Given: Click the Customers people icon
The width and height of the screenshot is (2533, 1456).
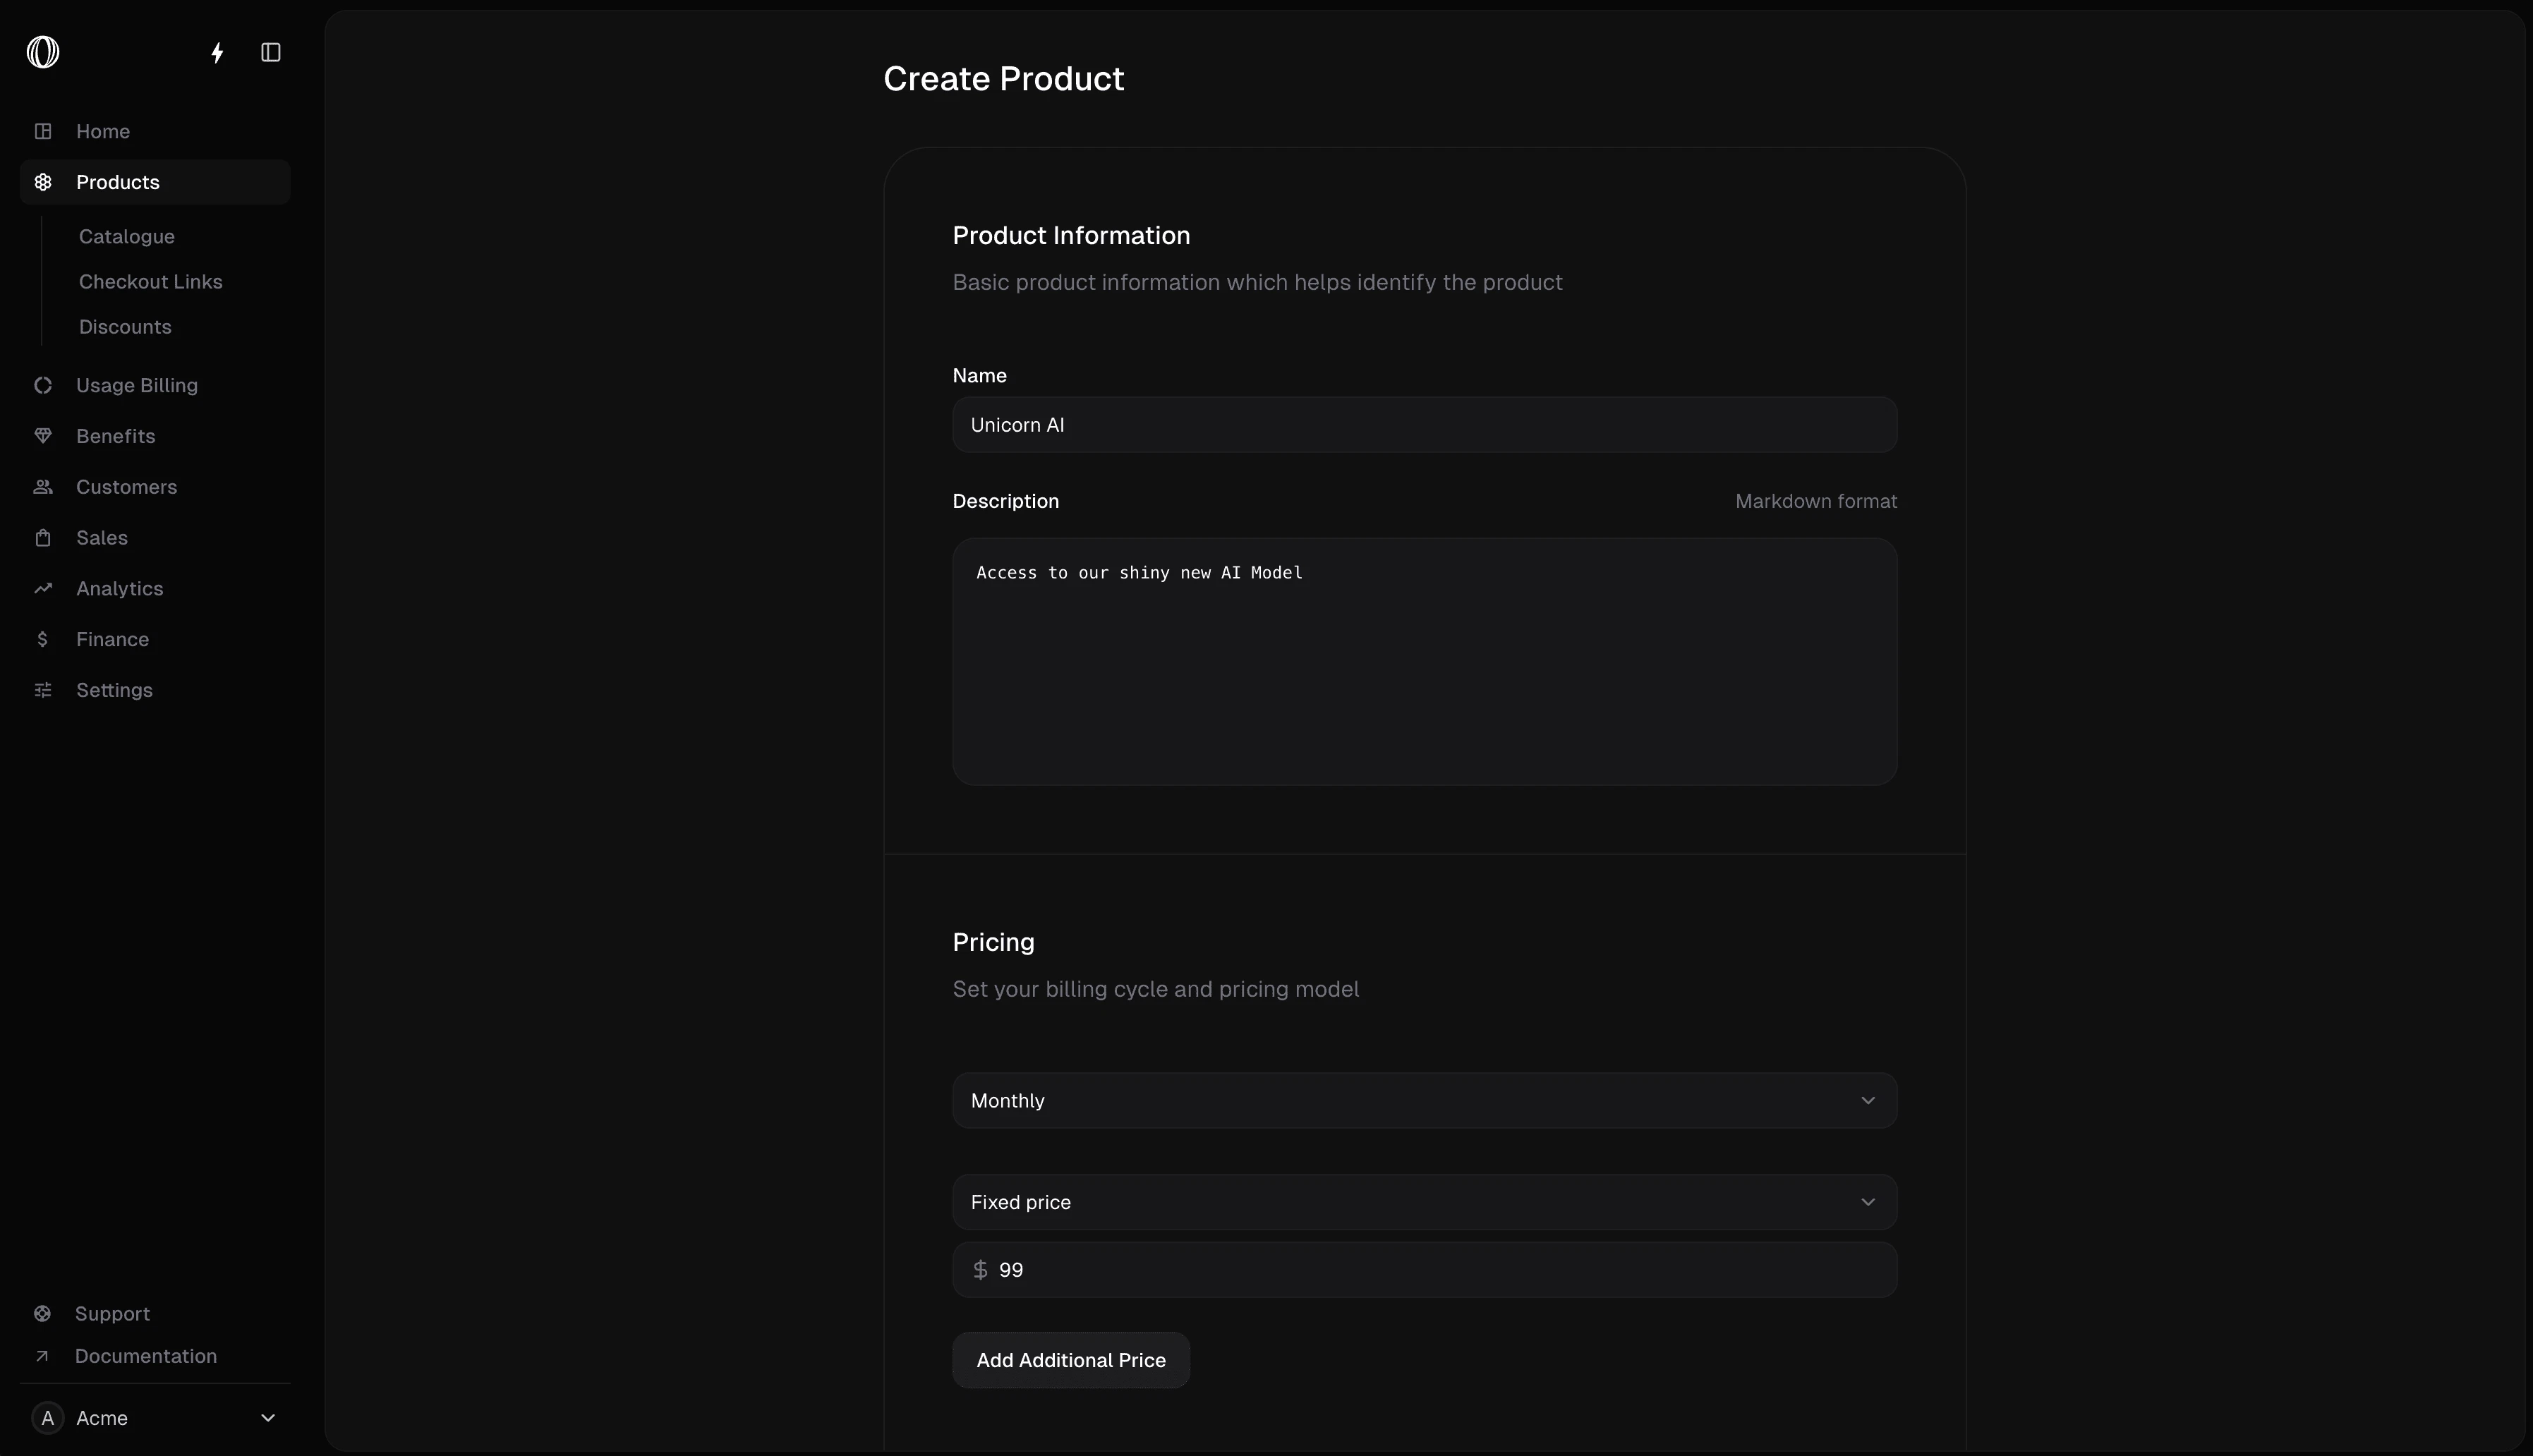Looking at the screenshot, I should (x=43, y=487).
